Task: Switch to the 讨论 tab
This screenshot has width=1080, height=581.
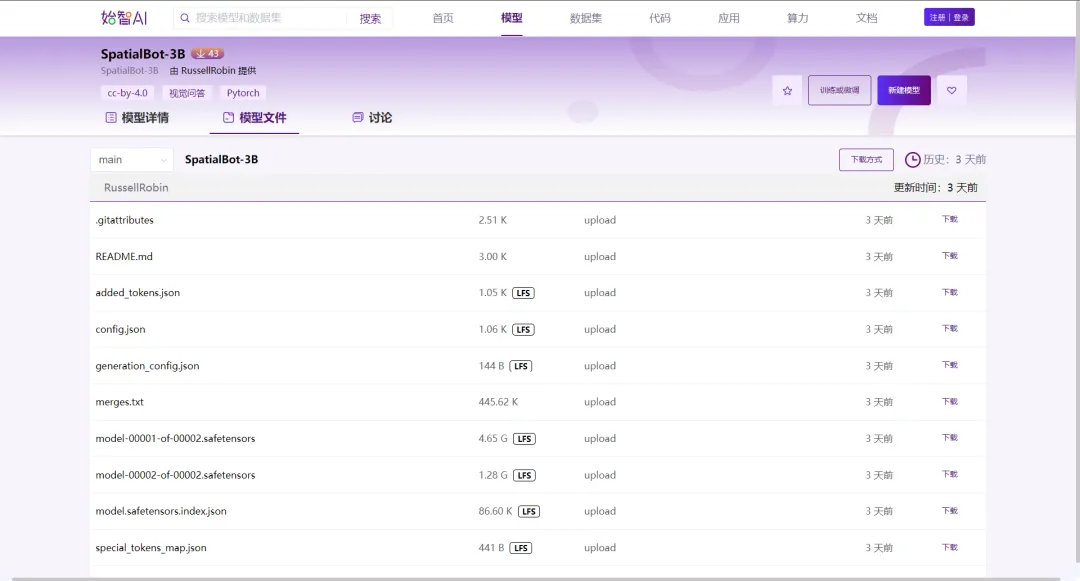Action: point(372,118)
